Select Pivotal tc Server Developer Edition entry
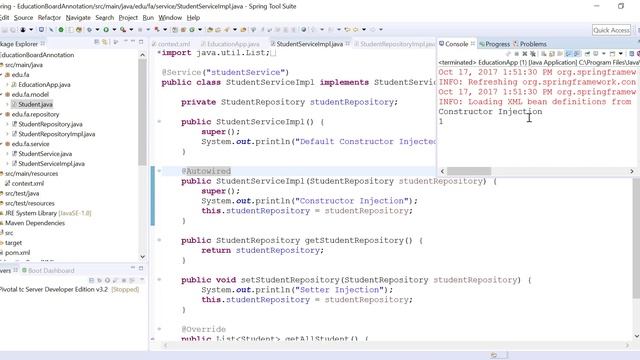Screen dimensions: 640x360 point(69,289)
